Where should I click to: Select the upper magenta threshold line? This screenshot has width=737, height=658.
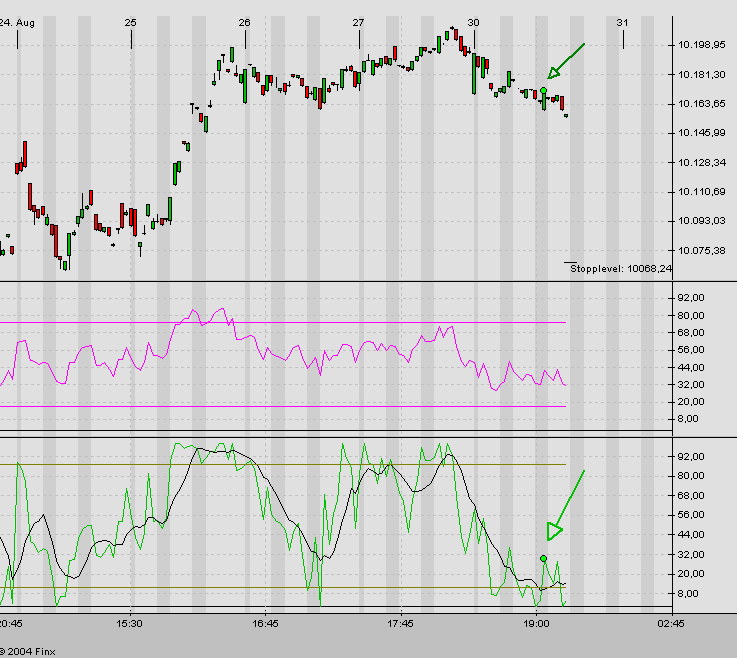300,322
